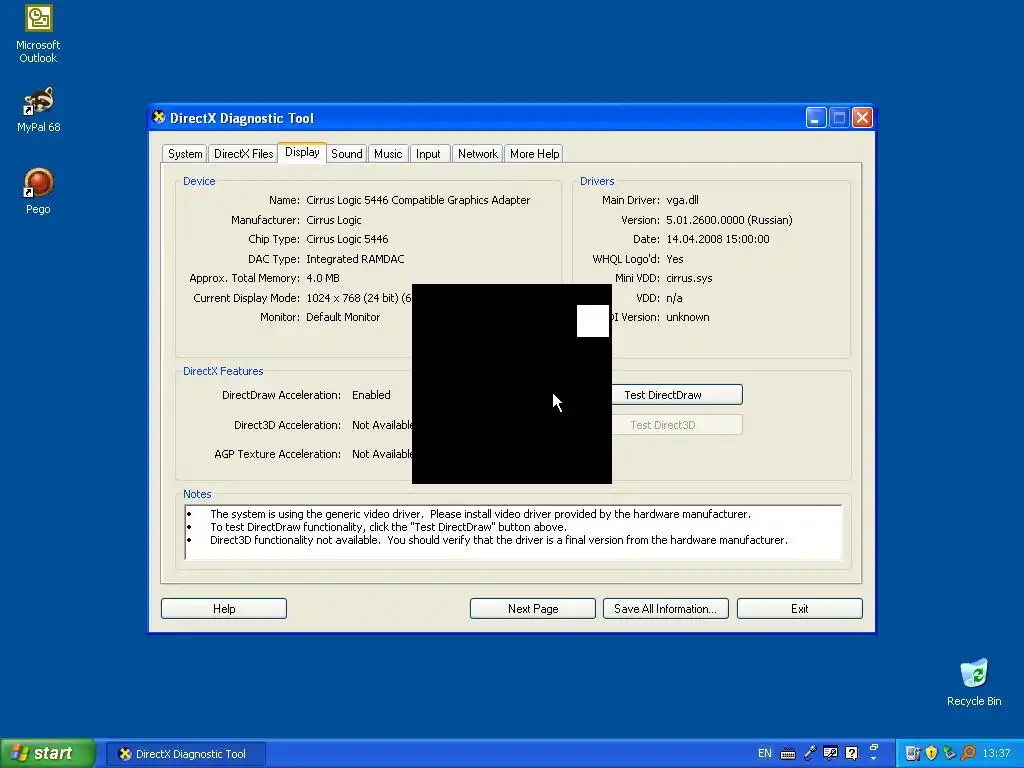
Task: Click main driver value 'vga.dll'
Action: (x=682, y=200)
